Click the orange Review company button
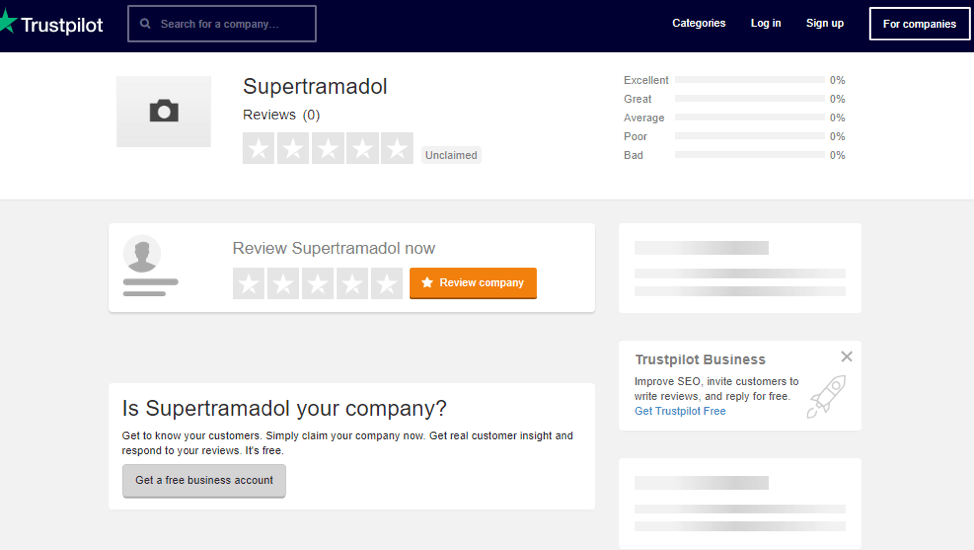974x550 pixels. 473,283
